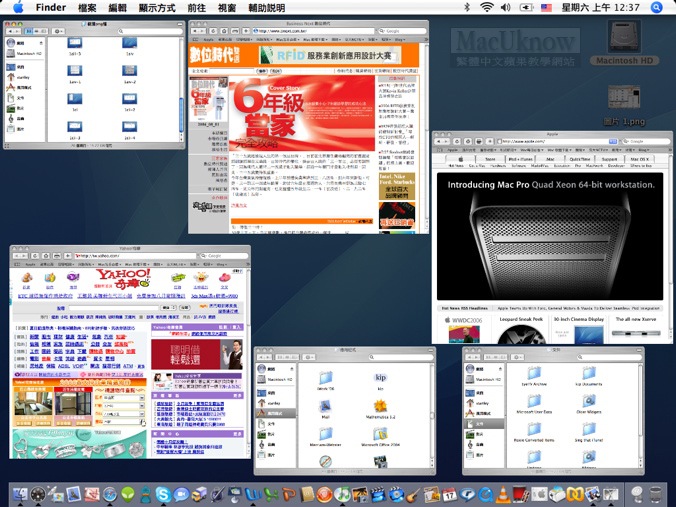Open Mathematica 5.2 in the Applications window
The width and height of the screenshot is (676, 507).
[380, 410]
